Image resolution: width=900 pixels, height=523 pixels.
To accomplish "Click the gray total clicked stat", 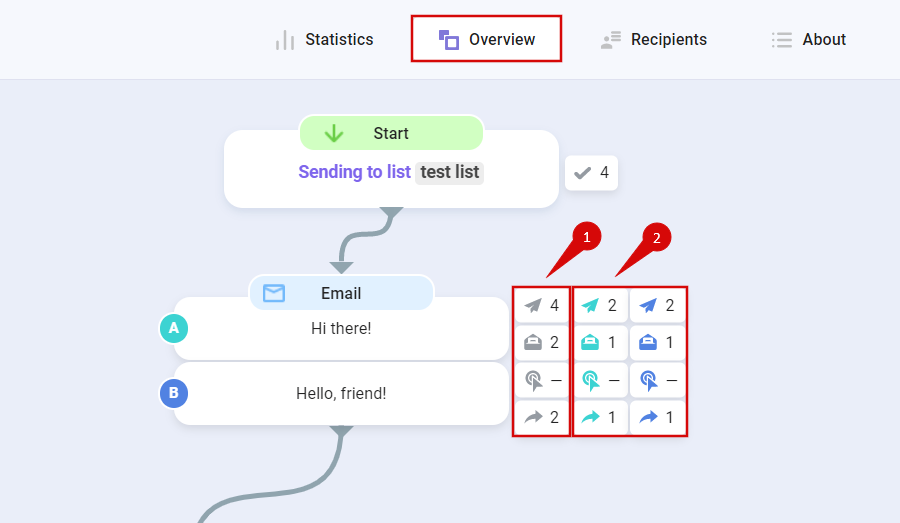I will pos(542,380).
